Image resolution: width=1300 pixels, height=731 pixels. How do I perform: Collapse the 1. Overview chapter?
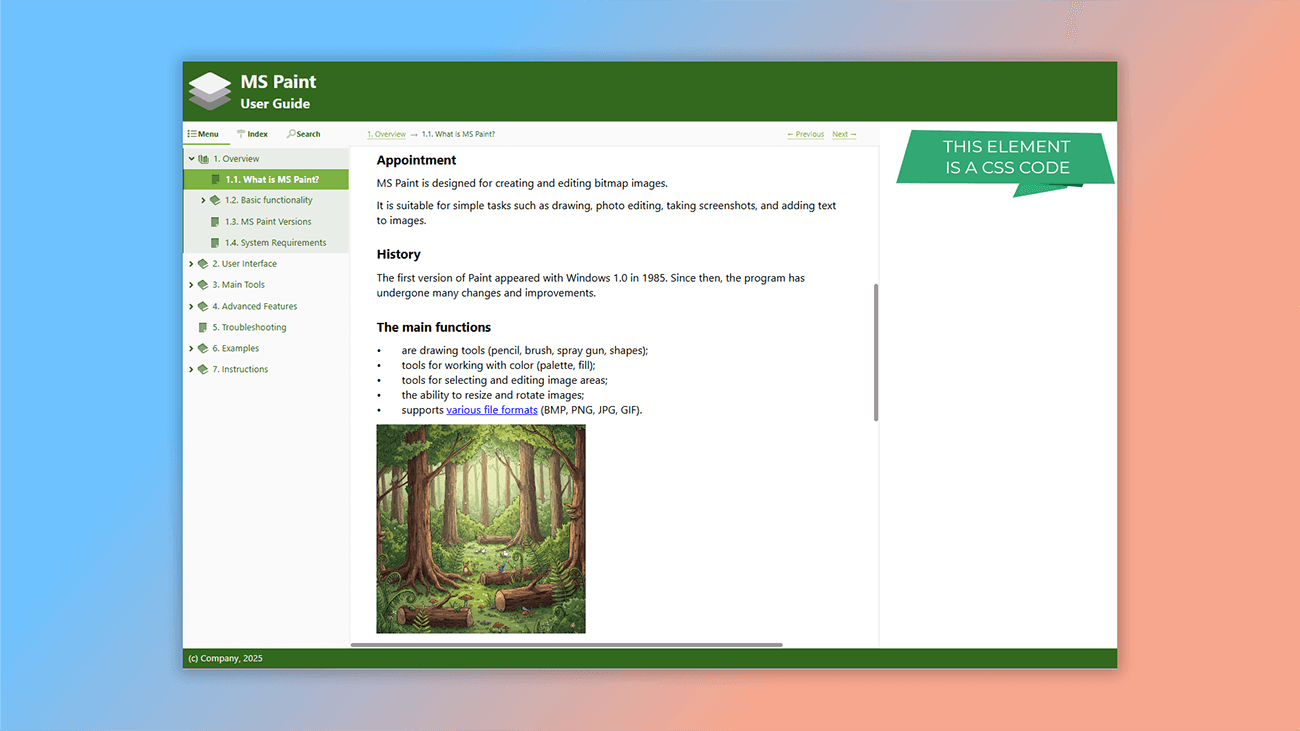190,157
